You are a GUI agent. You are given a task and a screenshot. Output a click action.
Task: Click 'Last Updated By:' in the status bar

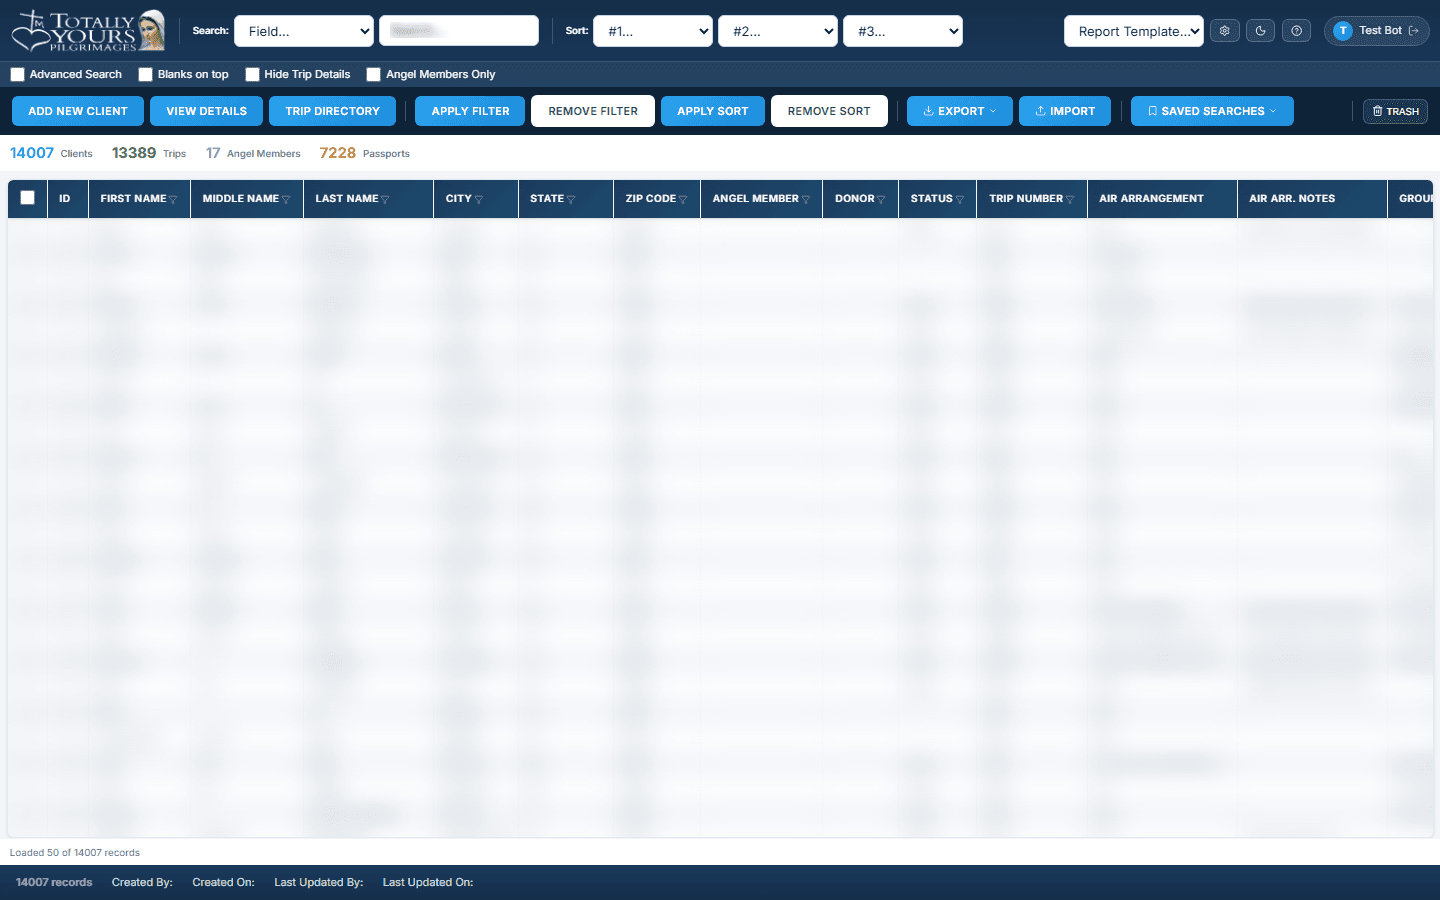tap(318, 882)
